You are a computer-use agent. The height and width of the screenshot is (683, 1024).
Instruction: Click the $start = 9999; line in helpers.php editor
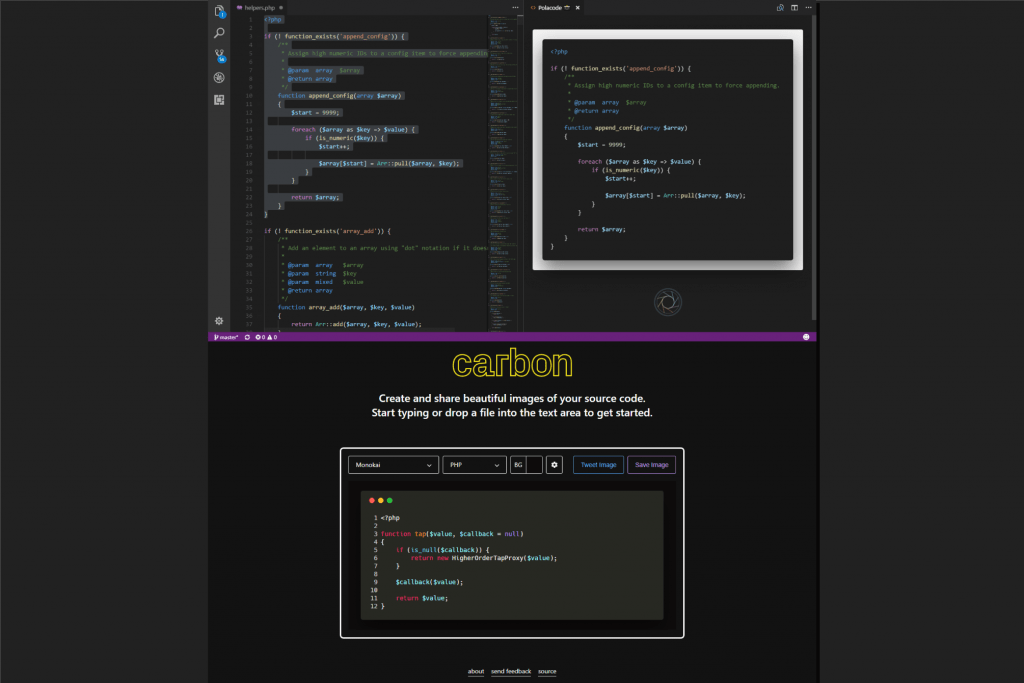click(x=315, y=113)
